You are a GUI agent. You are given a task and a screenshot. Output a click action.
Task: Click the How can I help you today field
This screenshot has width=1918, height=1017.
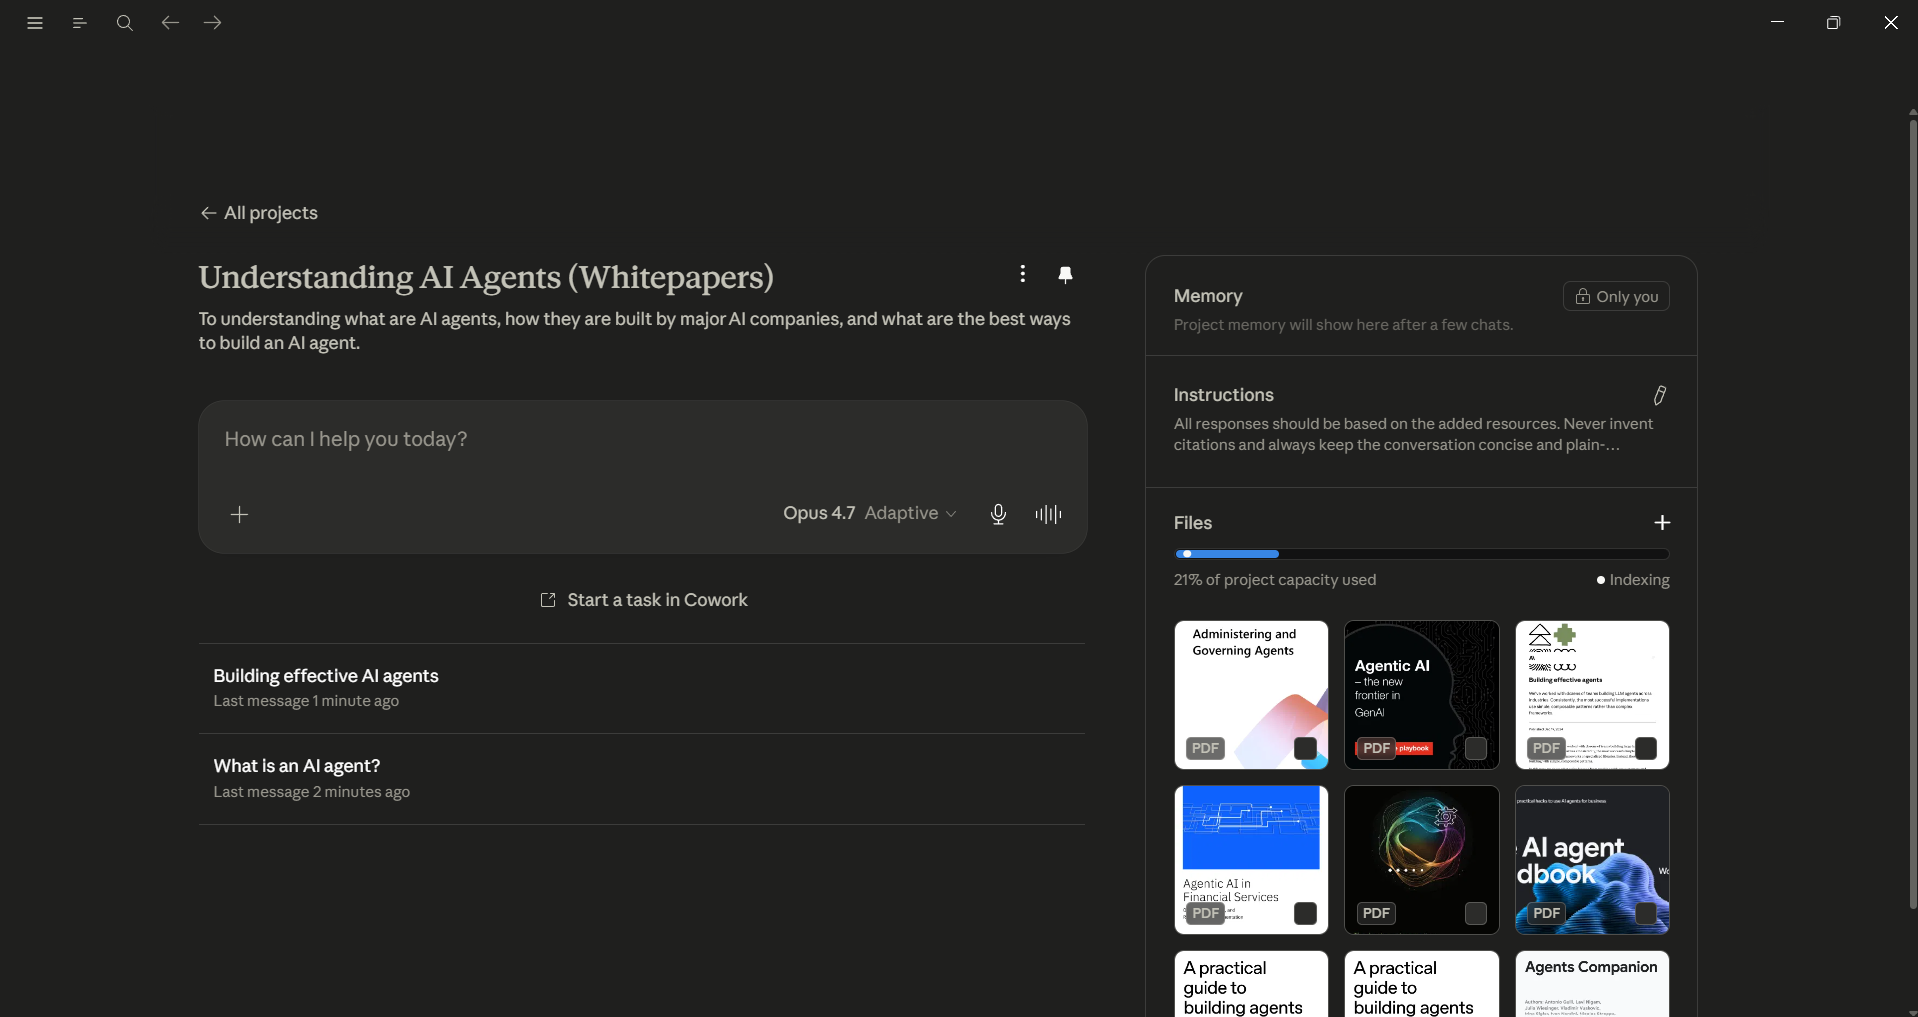click(642, 439)
